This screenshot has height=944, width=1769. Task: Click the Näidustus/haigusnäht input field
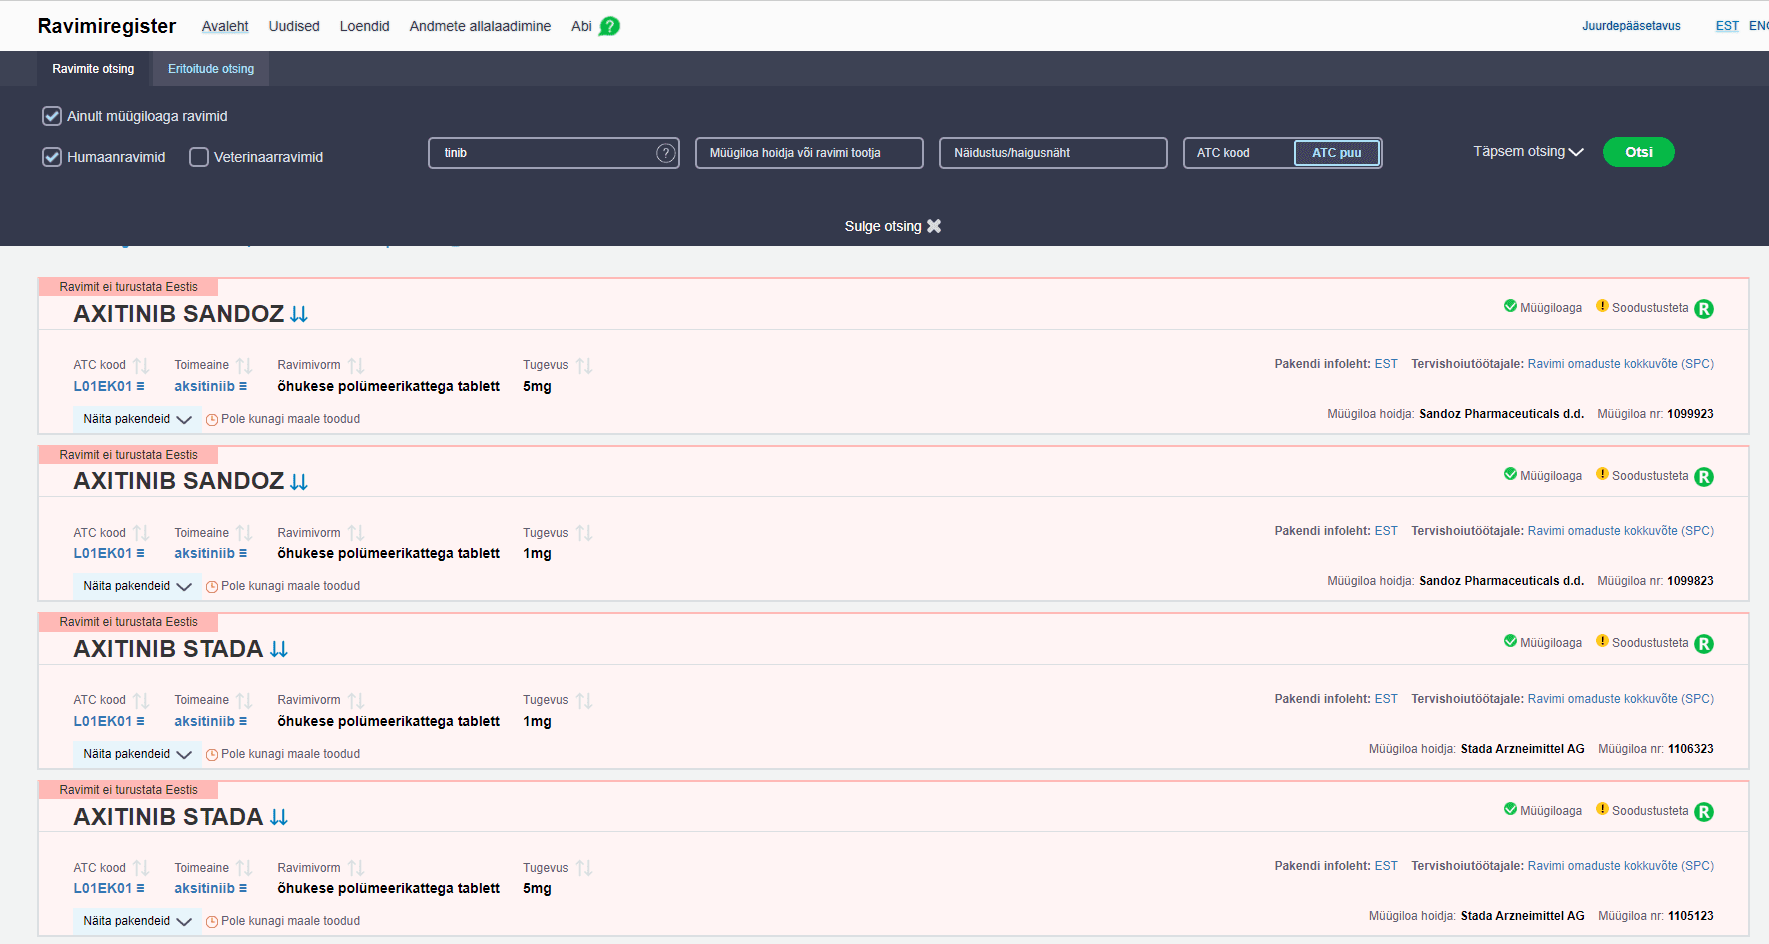(x=1053, y=153)
